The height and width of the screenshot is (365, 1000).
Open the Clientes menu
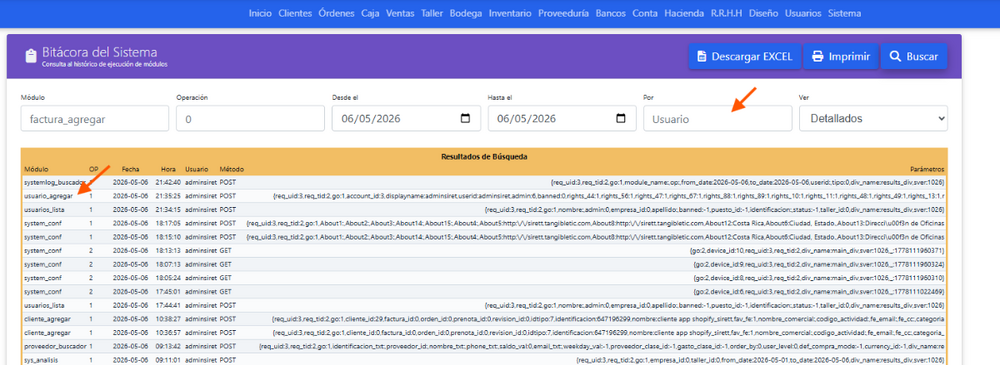pyautogui.click(x=295, y=13)
